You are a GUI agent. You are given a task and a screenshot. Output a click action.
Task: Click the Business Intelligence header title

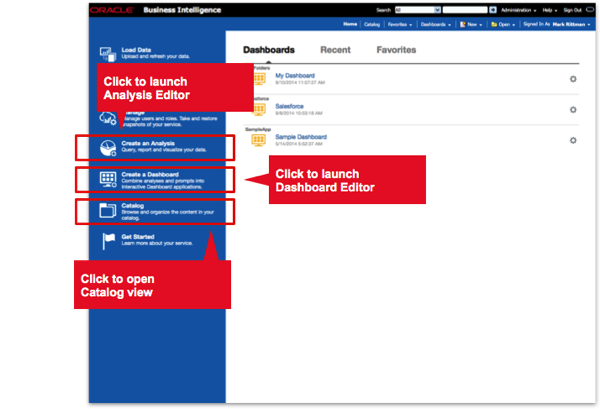(182, 10)
